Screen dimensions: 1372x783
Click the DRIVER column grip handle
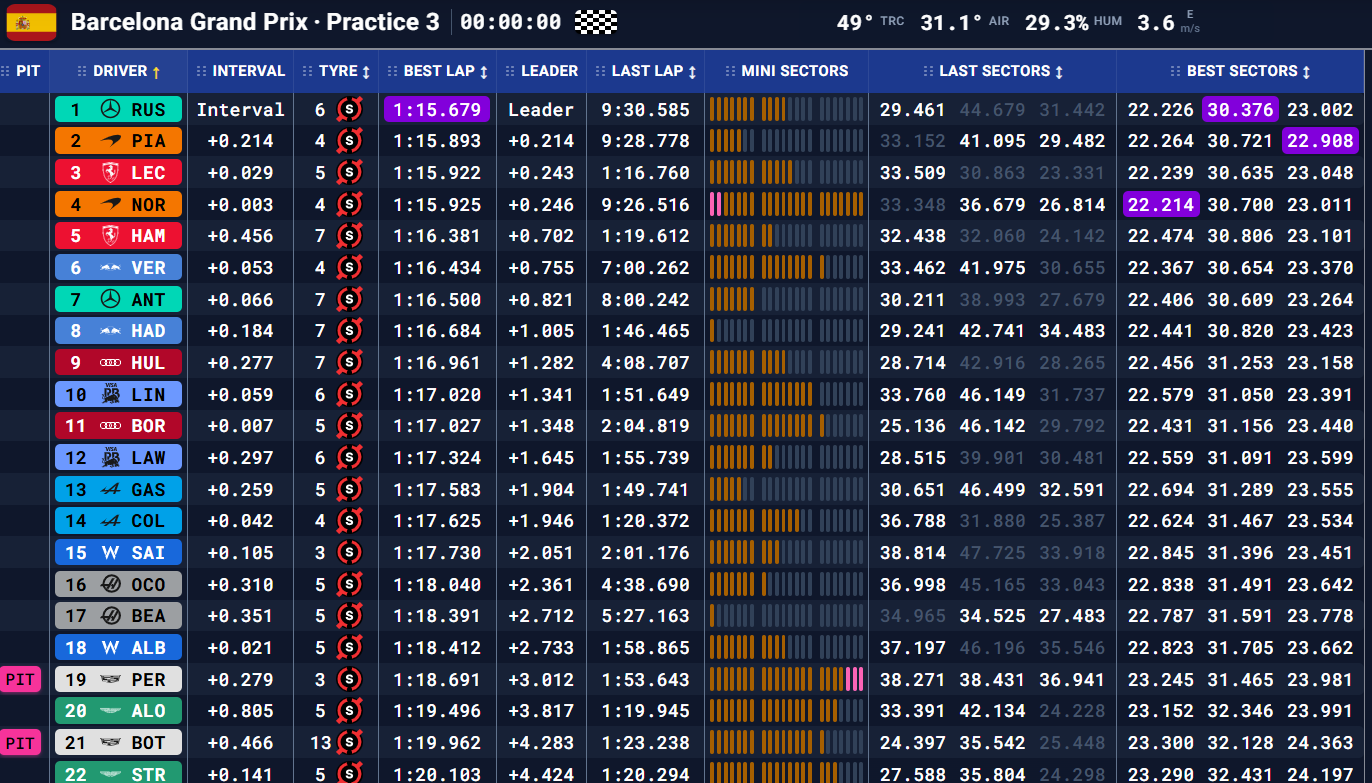pos(83,71)
